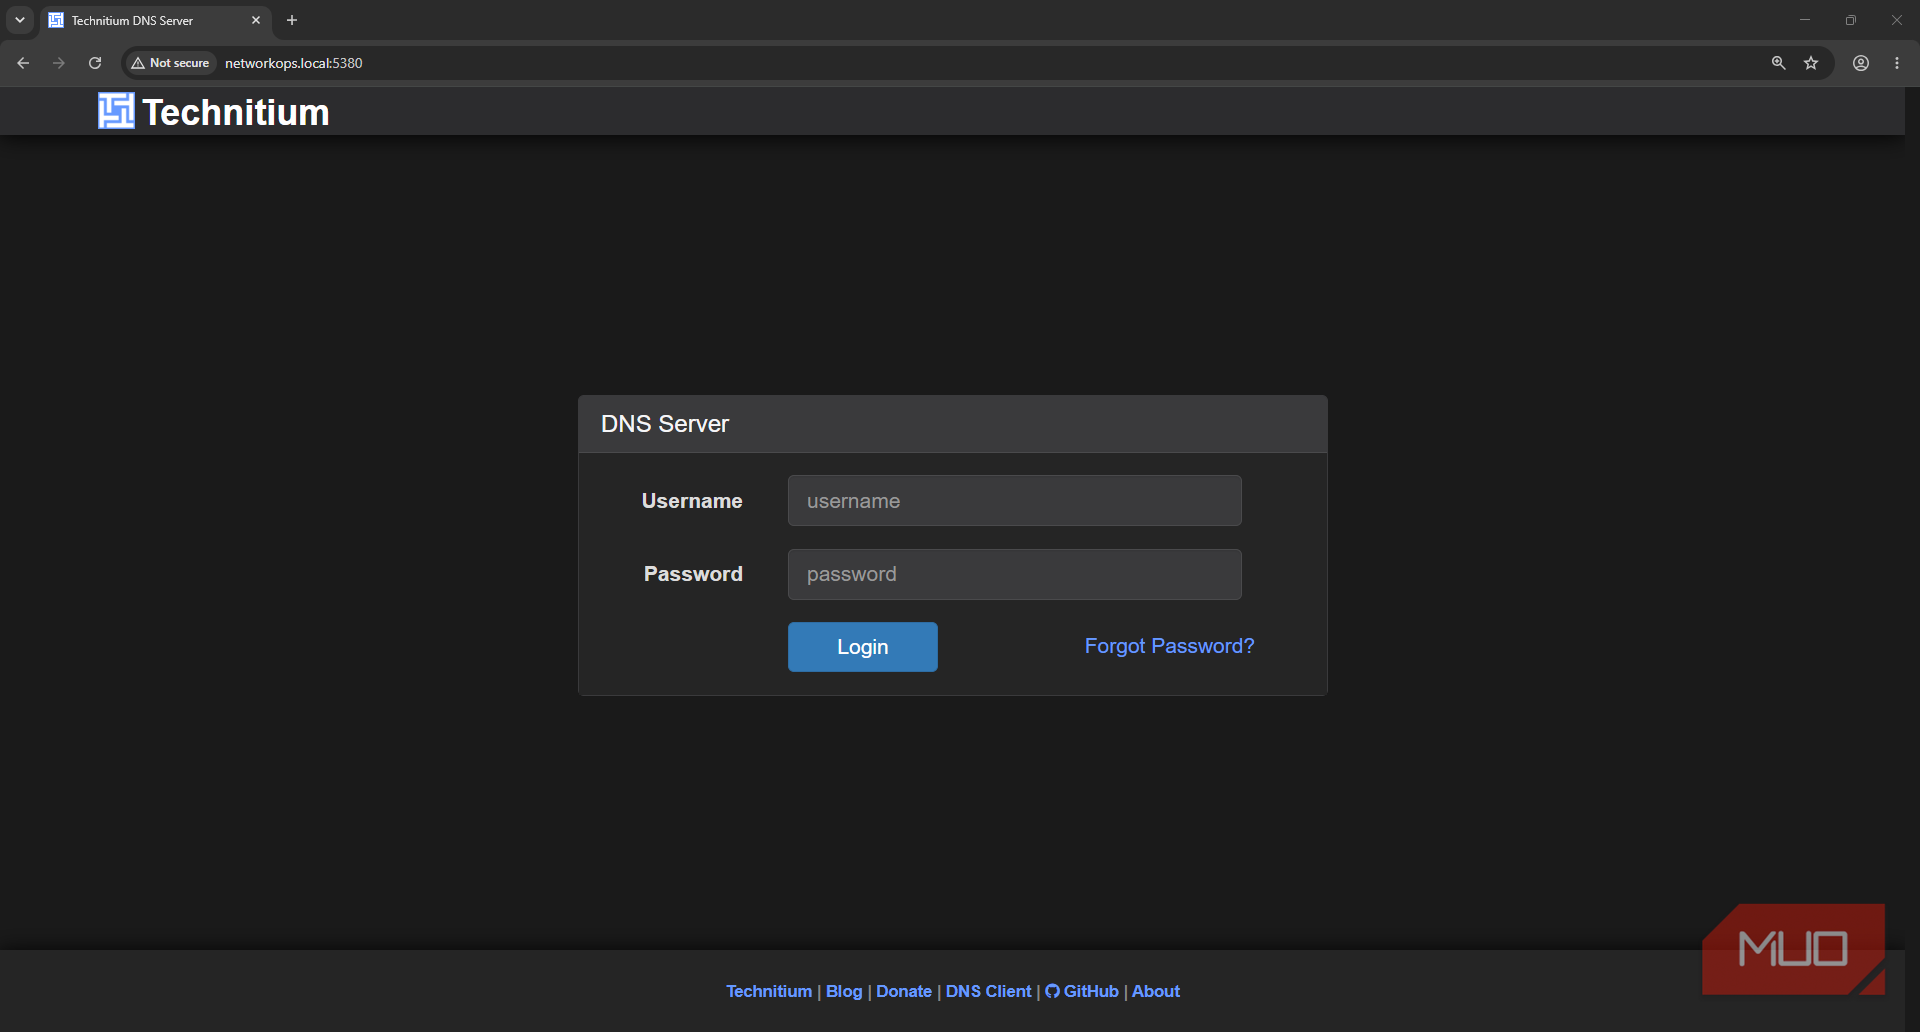Focus the Password input field

click(1014, 574)
